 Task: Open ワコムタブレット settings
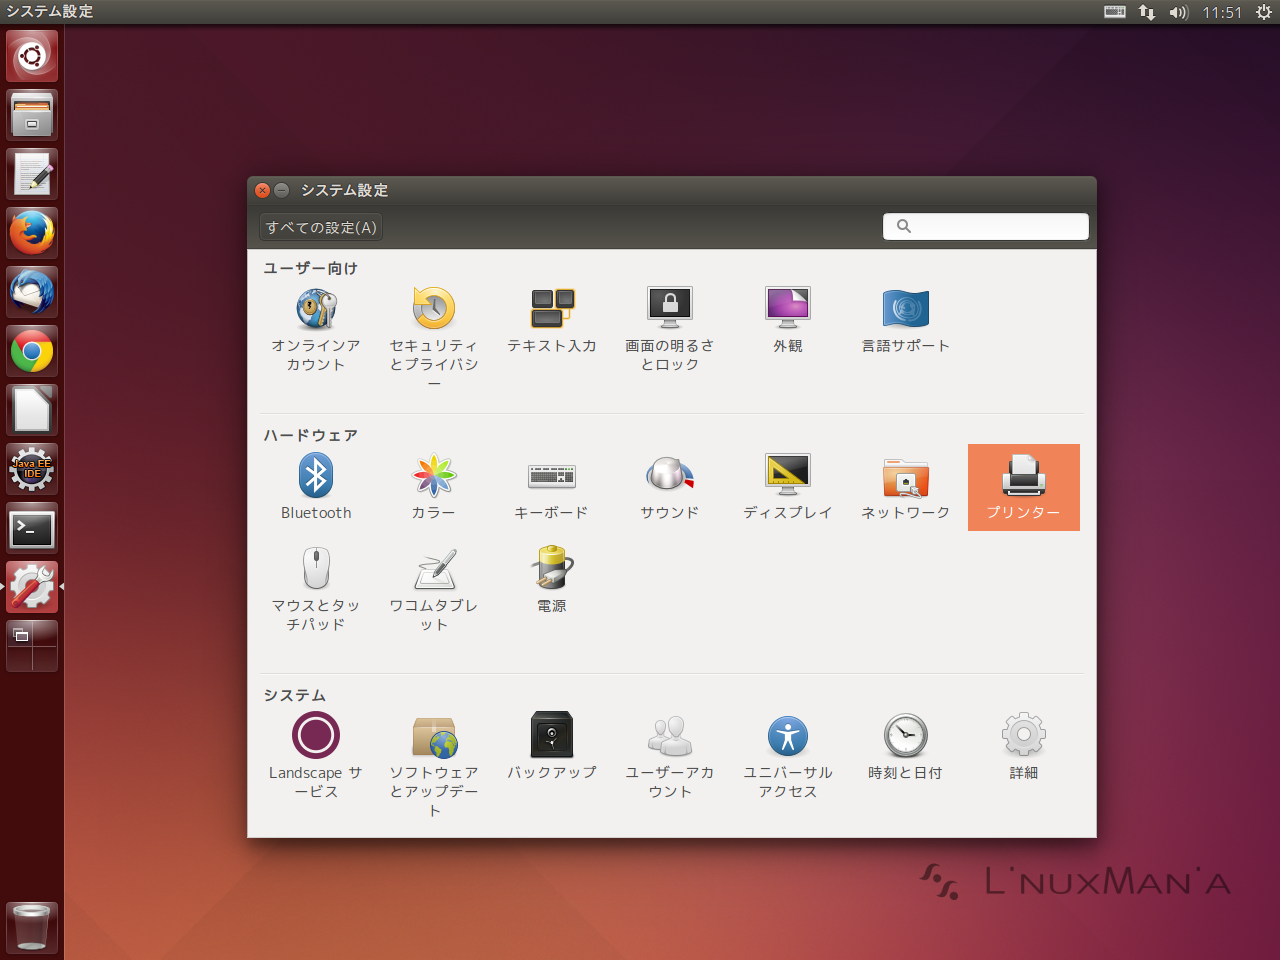click(434, 589)
